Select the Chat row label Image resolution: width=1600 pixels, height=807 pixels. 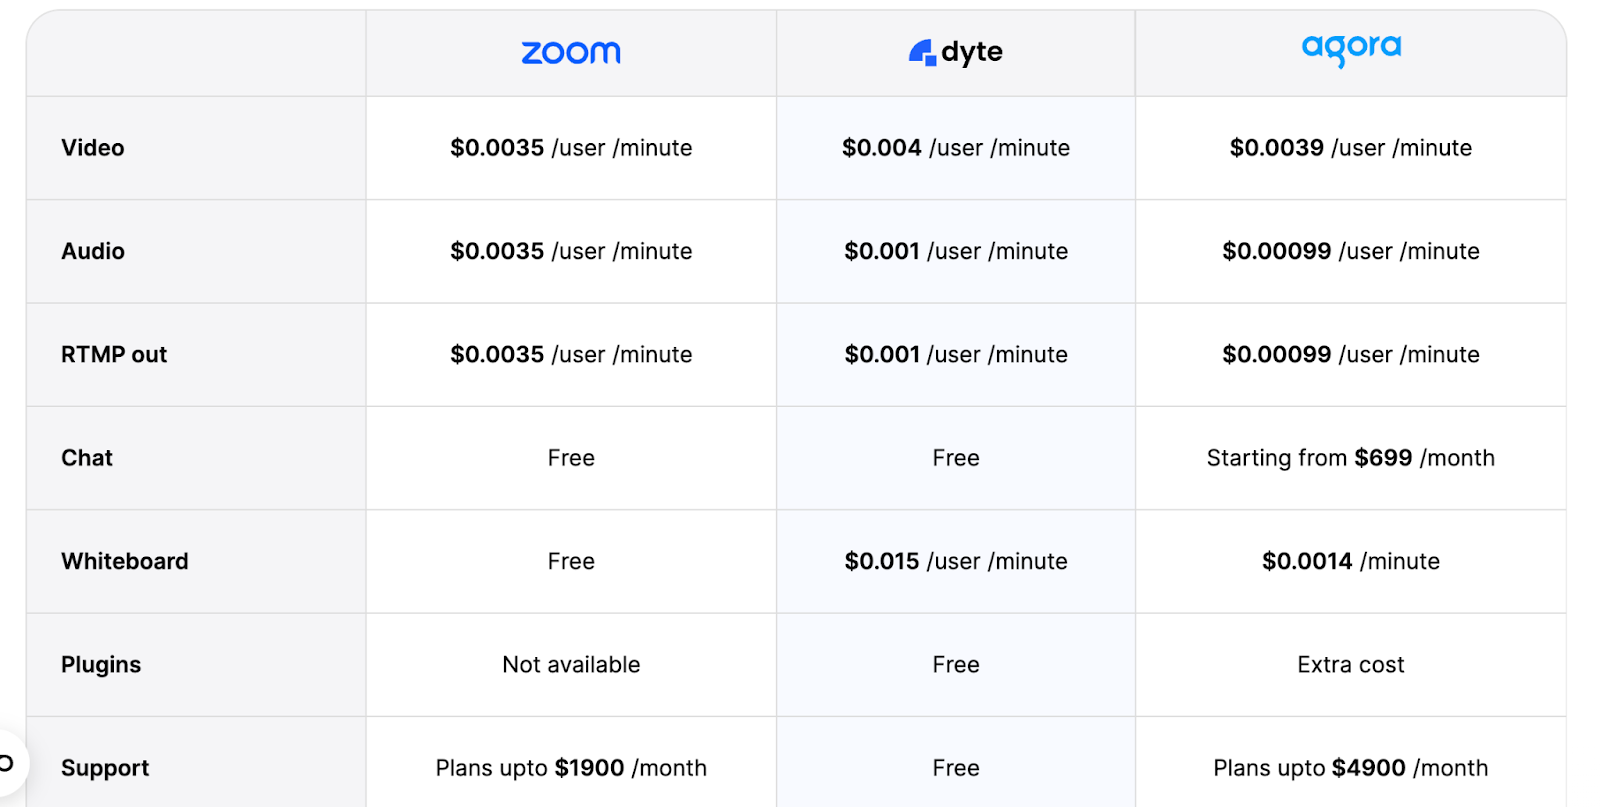[x=87, y=458]
